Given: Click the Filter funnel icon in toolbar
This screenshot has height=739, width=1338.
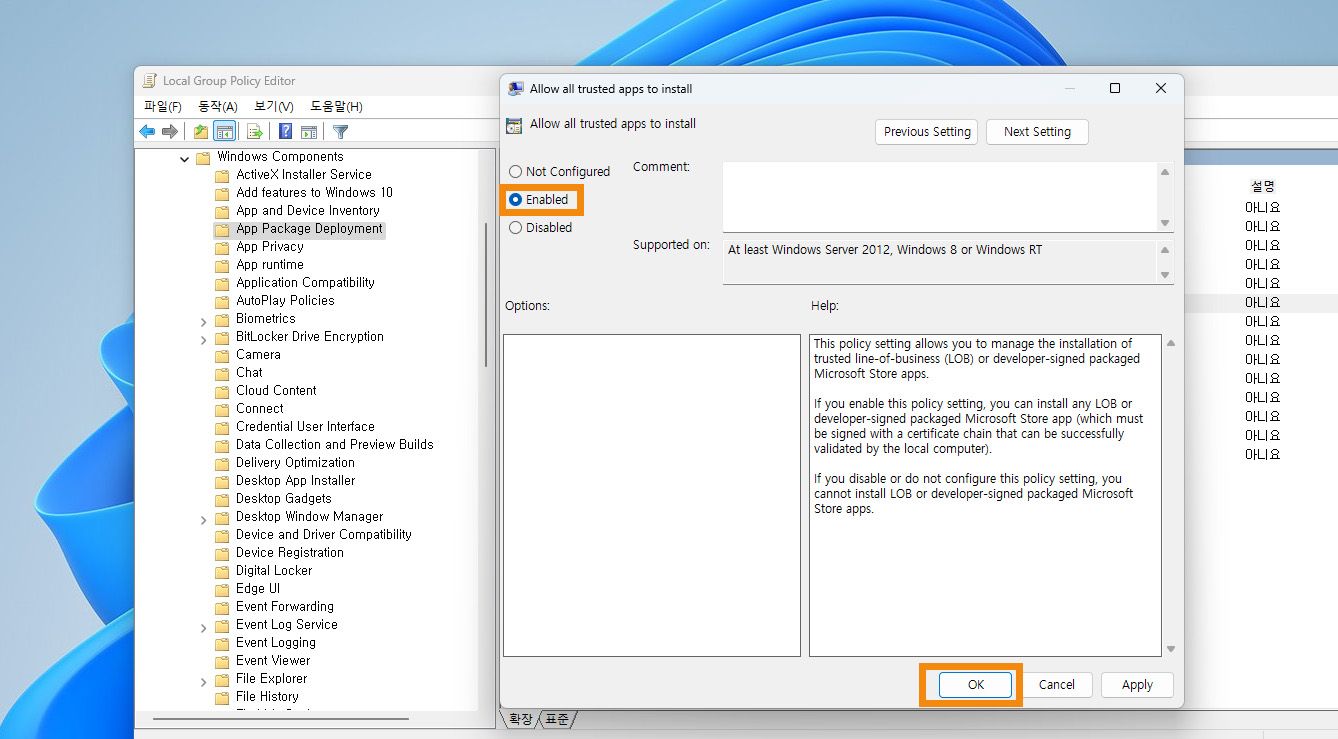Looking at the screenshot, I should point(340,131).
